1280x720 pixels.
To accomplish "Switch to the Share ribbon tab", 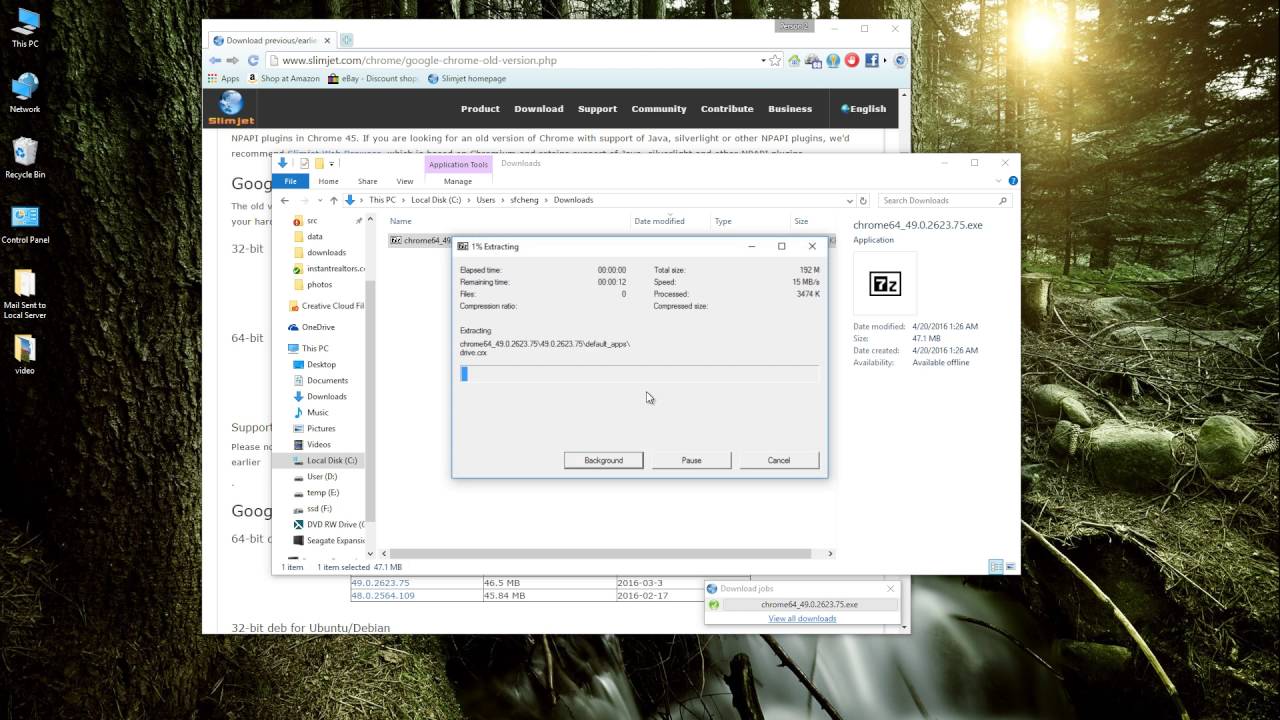I will click(367, 181).
